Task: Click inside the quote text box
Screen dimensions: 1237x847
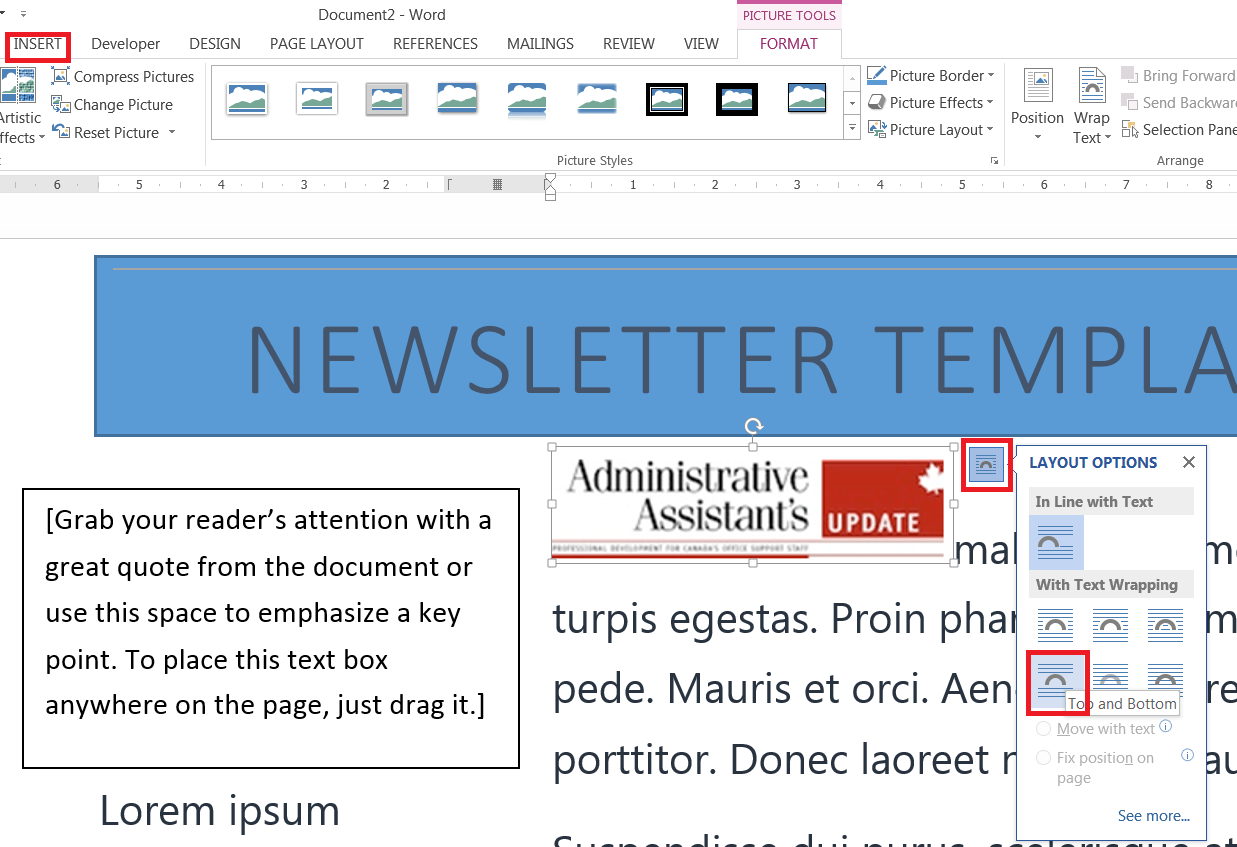Action: 271,628
